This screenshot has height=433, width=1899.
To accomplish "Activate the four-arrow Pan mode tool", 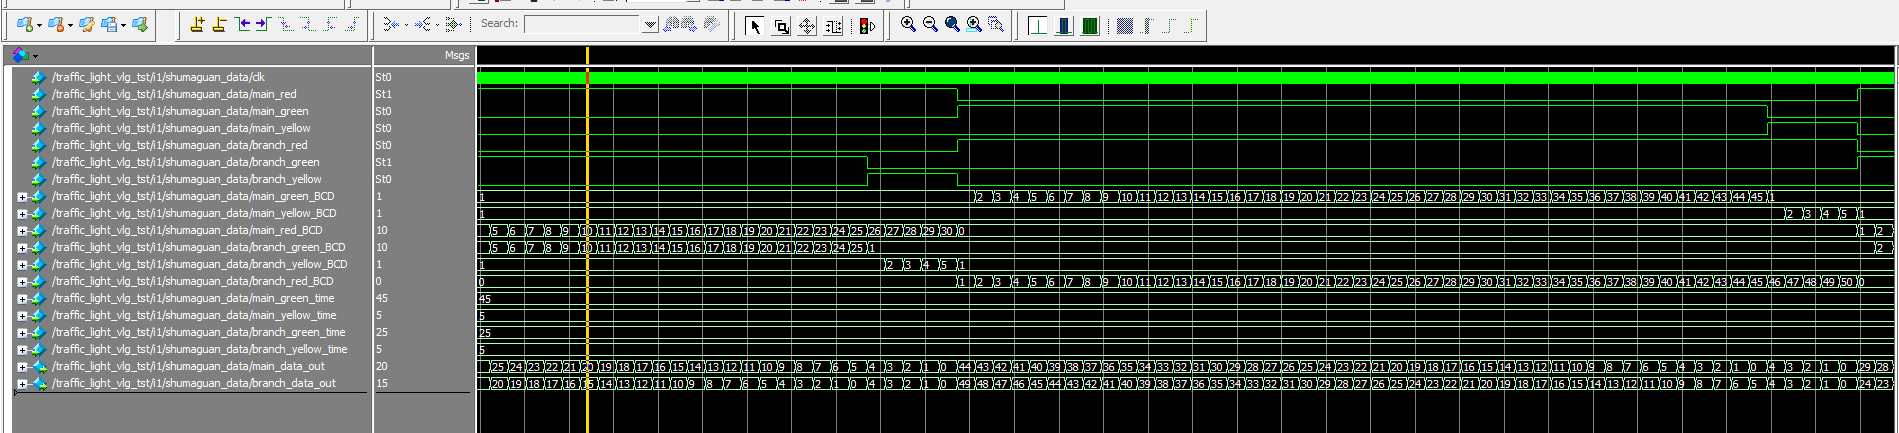I will [807, 25].
